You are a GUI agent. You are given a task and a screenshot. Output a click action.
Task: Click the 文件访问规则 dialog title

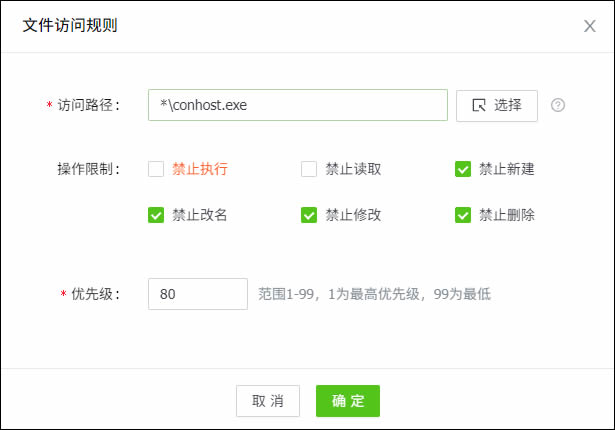coord(70,26)
